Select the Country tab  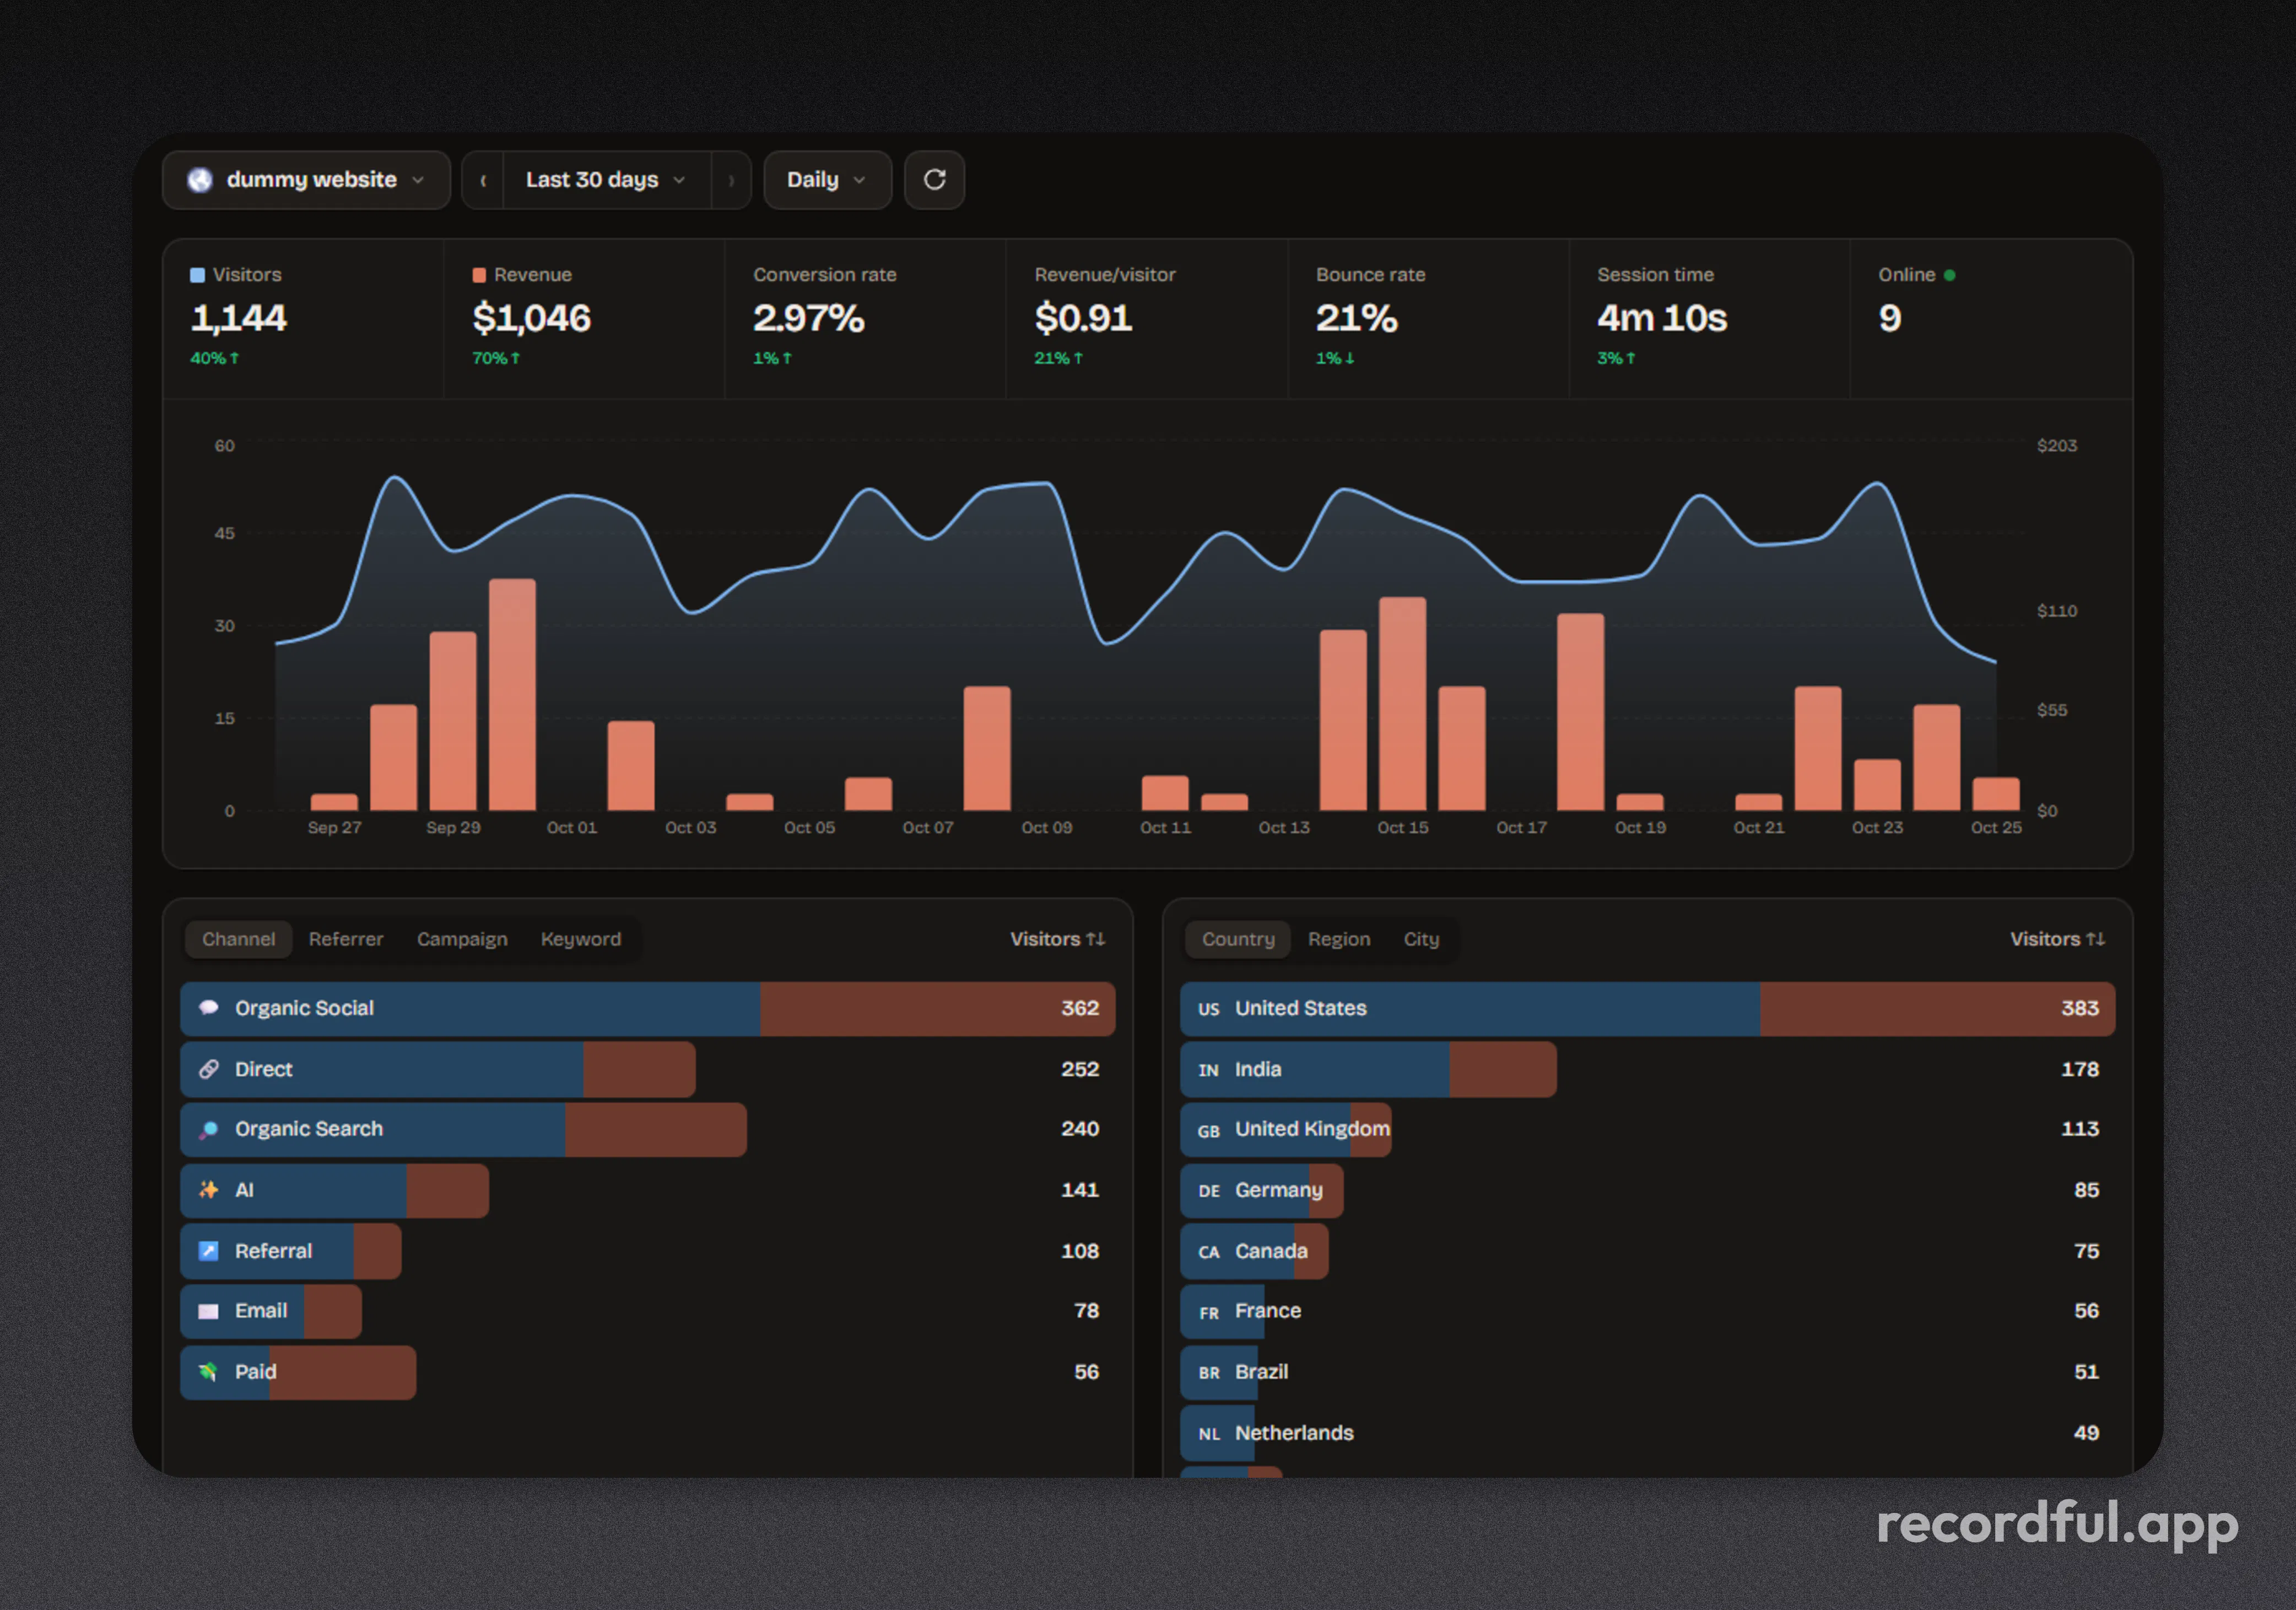[1238, 939]
